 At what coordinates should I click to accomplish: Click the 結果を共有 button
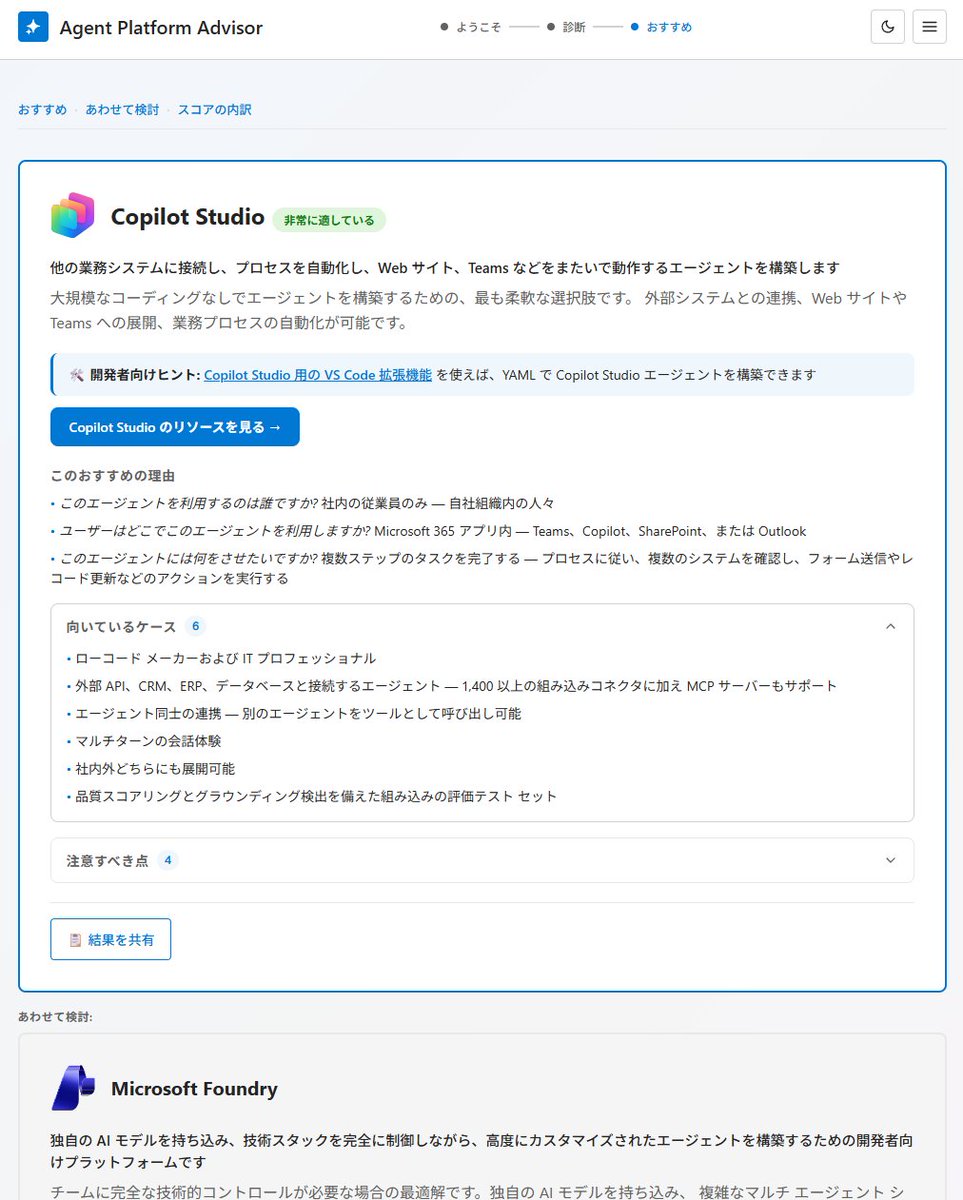click(110, 939)
